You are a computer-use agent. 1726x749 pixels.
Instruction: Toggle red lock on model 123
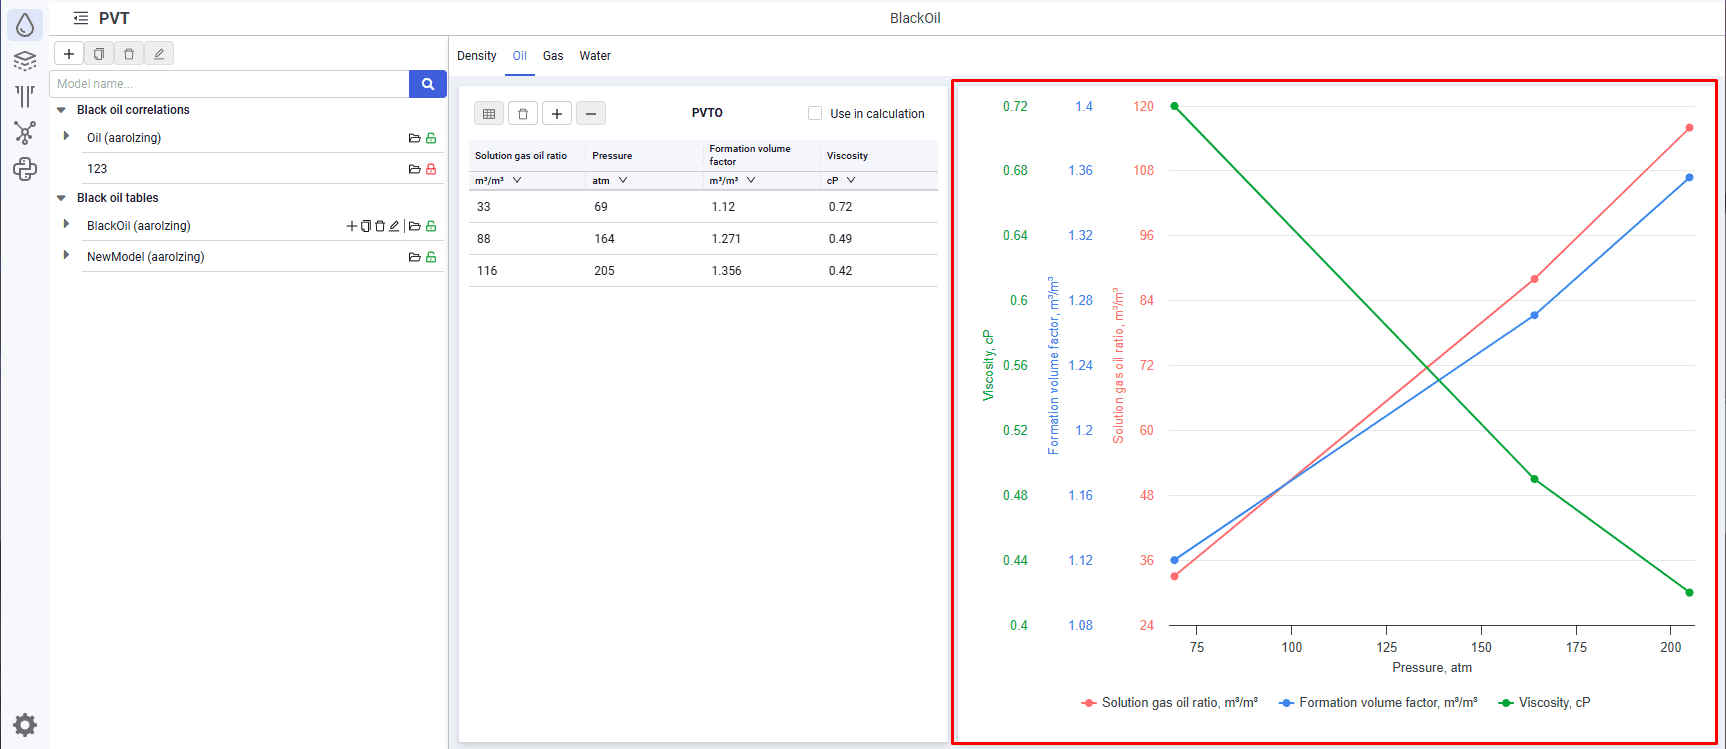pos(431,169)
